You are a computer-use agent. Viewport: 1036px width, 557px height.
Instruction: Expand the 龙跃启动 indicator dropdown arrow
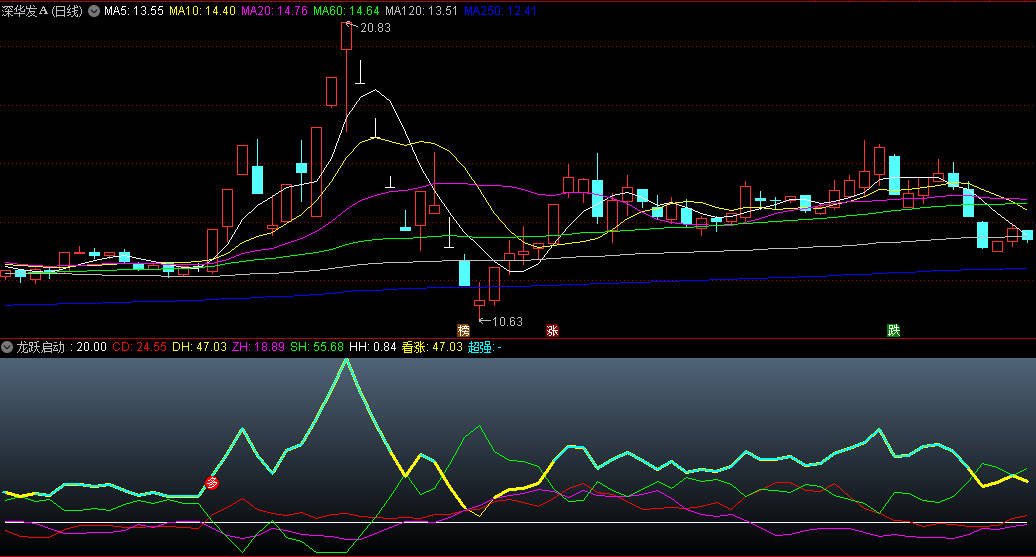tap(8, 347)
